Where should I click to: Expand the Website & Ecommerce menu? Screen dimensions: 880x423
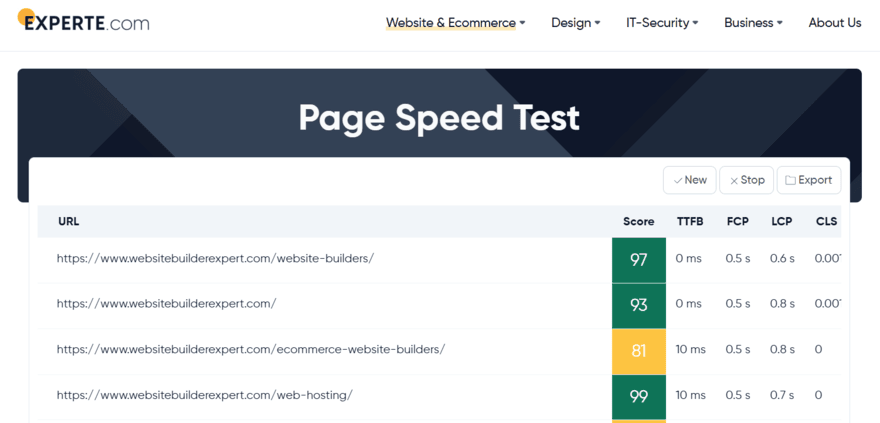tap(455, 23)
